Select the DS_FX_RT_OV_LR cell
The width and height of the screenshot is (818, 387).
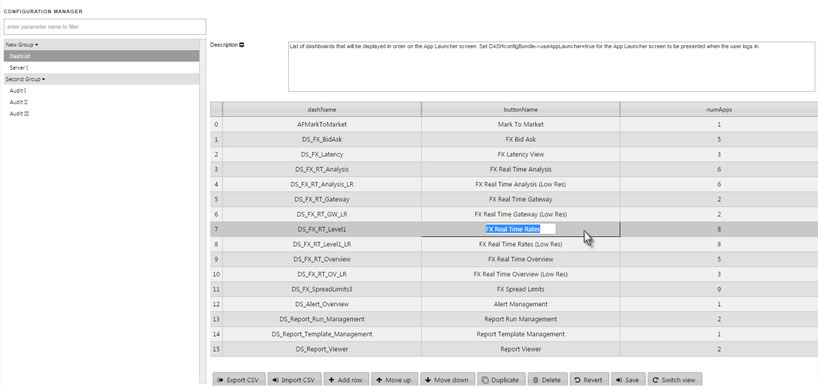[x=322, y=274]
